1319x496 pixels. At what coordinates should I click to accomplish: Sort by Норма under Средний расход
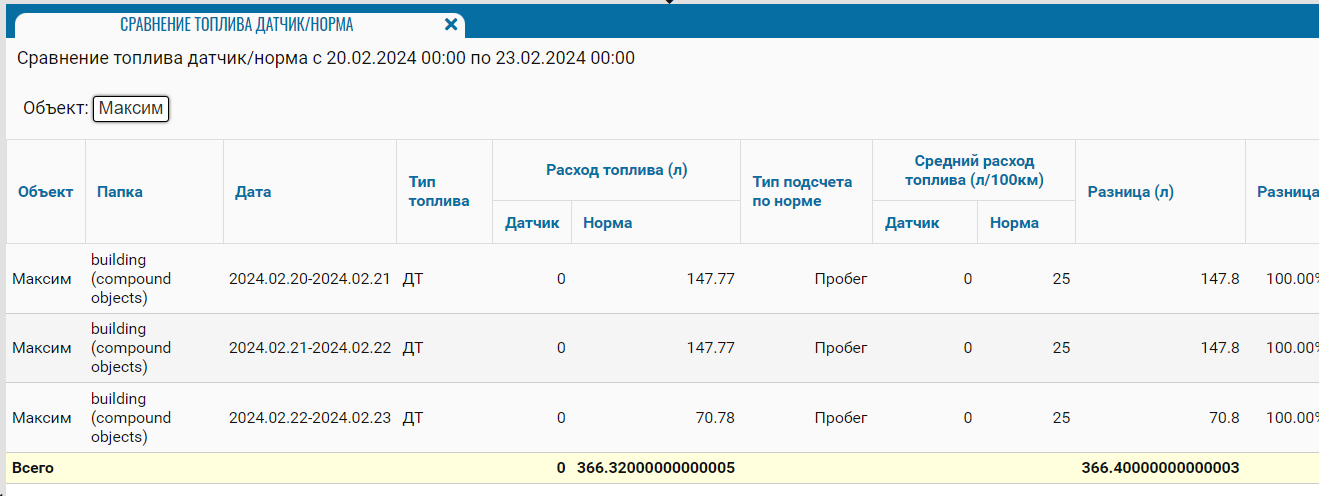click(x=1014, y=223)
